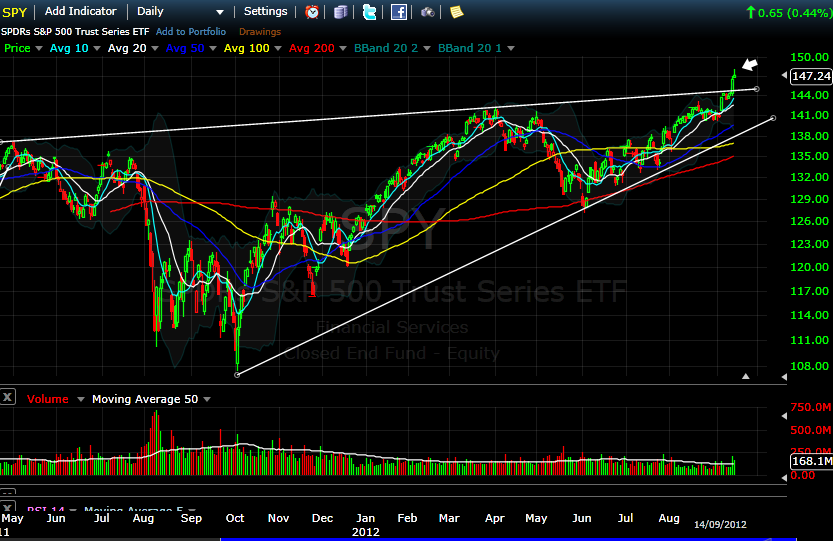Expand the Avg 20 dropdown arrow
This screenshot has height=541, width=833.
(x=155, y=48)
